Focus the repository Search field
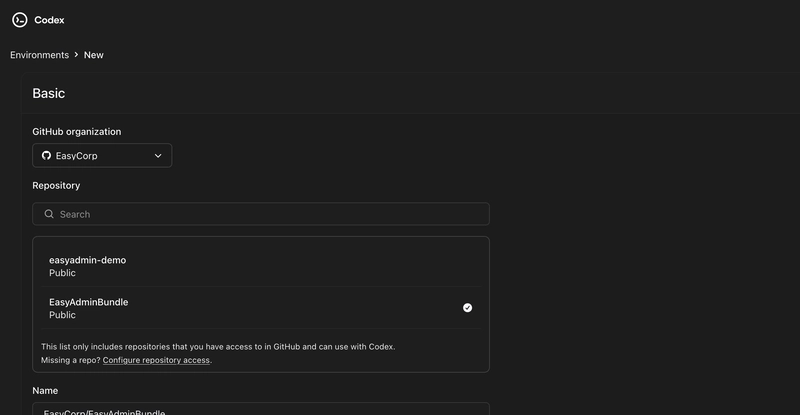800x415 pixels. pyautogui.click(x=270, y=214)
